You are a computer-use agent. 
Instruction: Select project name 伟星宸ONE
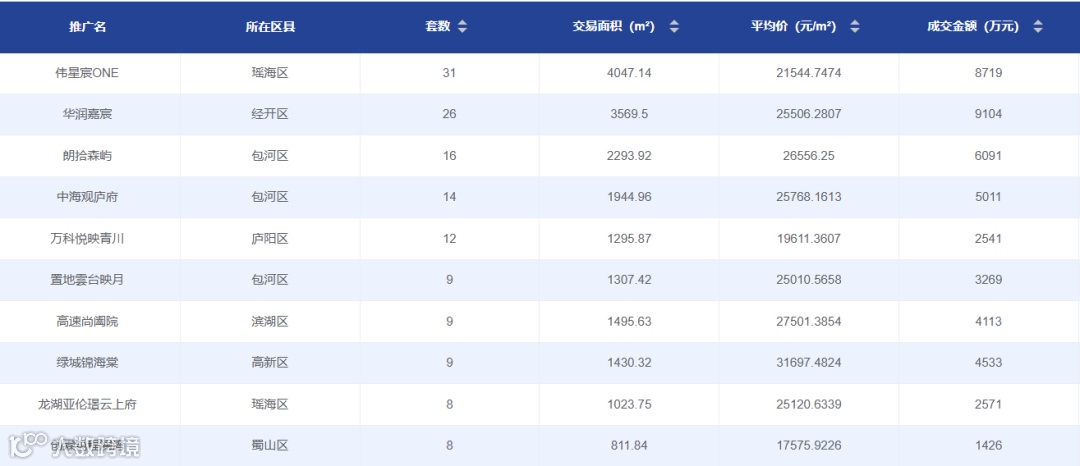[87, 73]
